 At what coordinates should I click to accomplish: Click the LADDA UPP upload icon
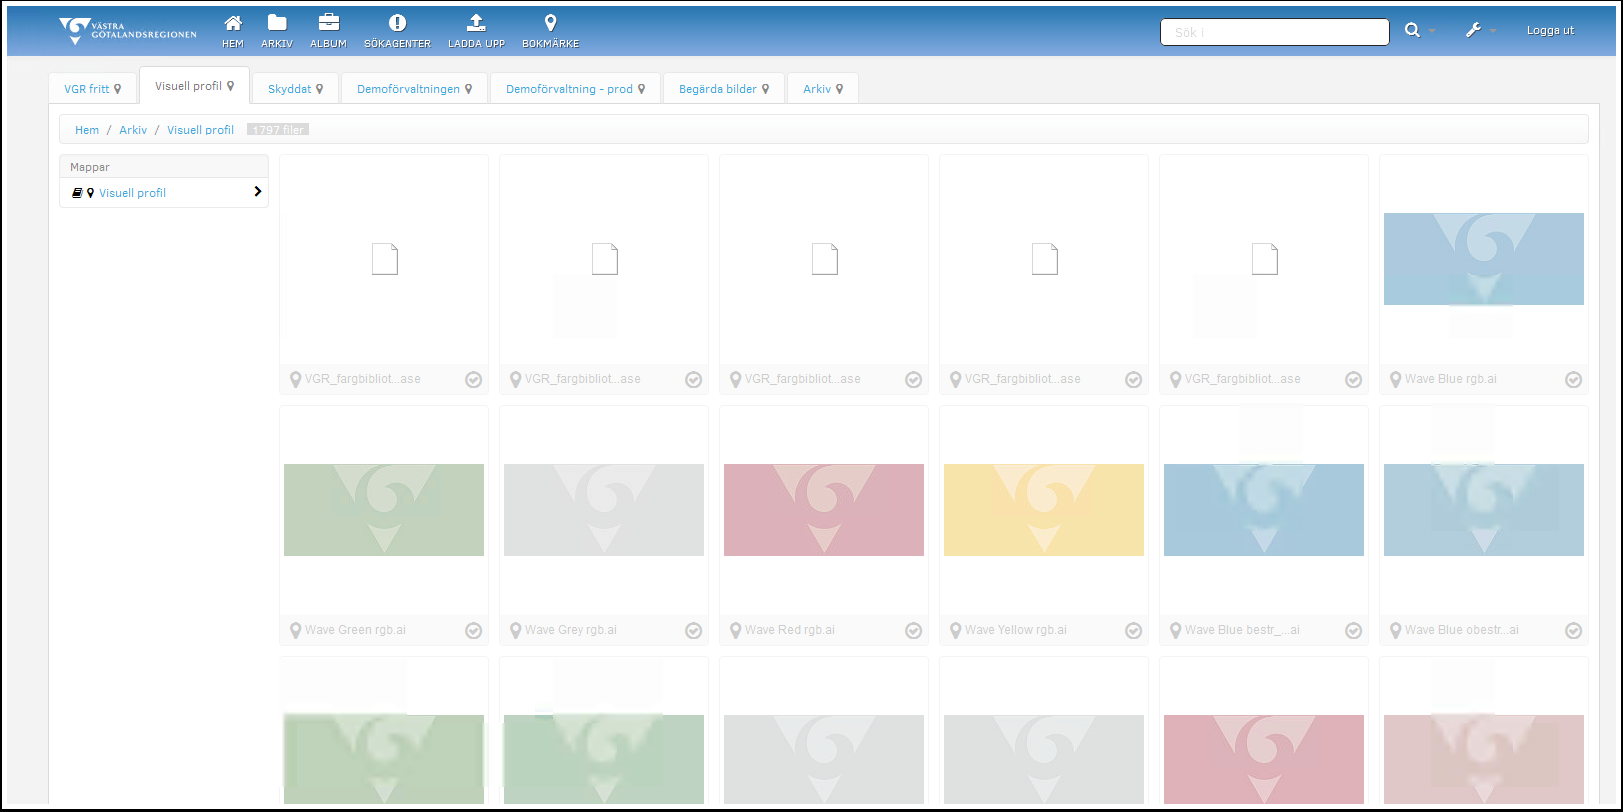476,23
